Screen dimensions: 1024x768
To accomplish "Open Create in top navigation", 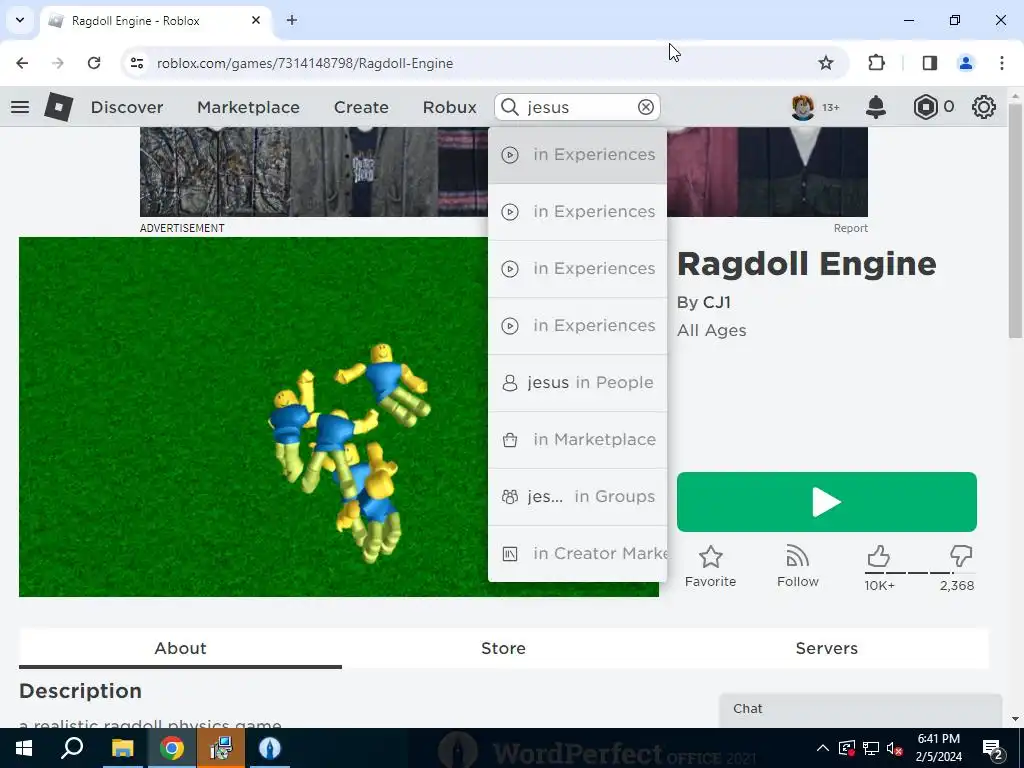I will [361, 107].
